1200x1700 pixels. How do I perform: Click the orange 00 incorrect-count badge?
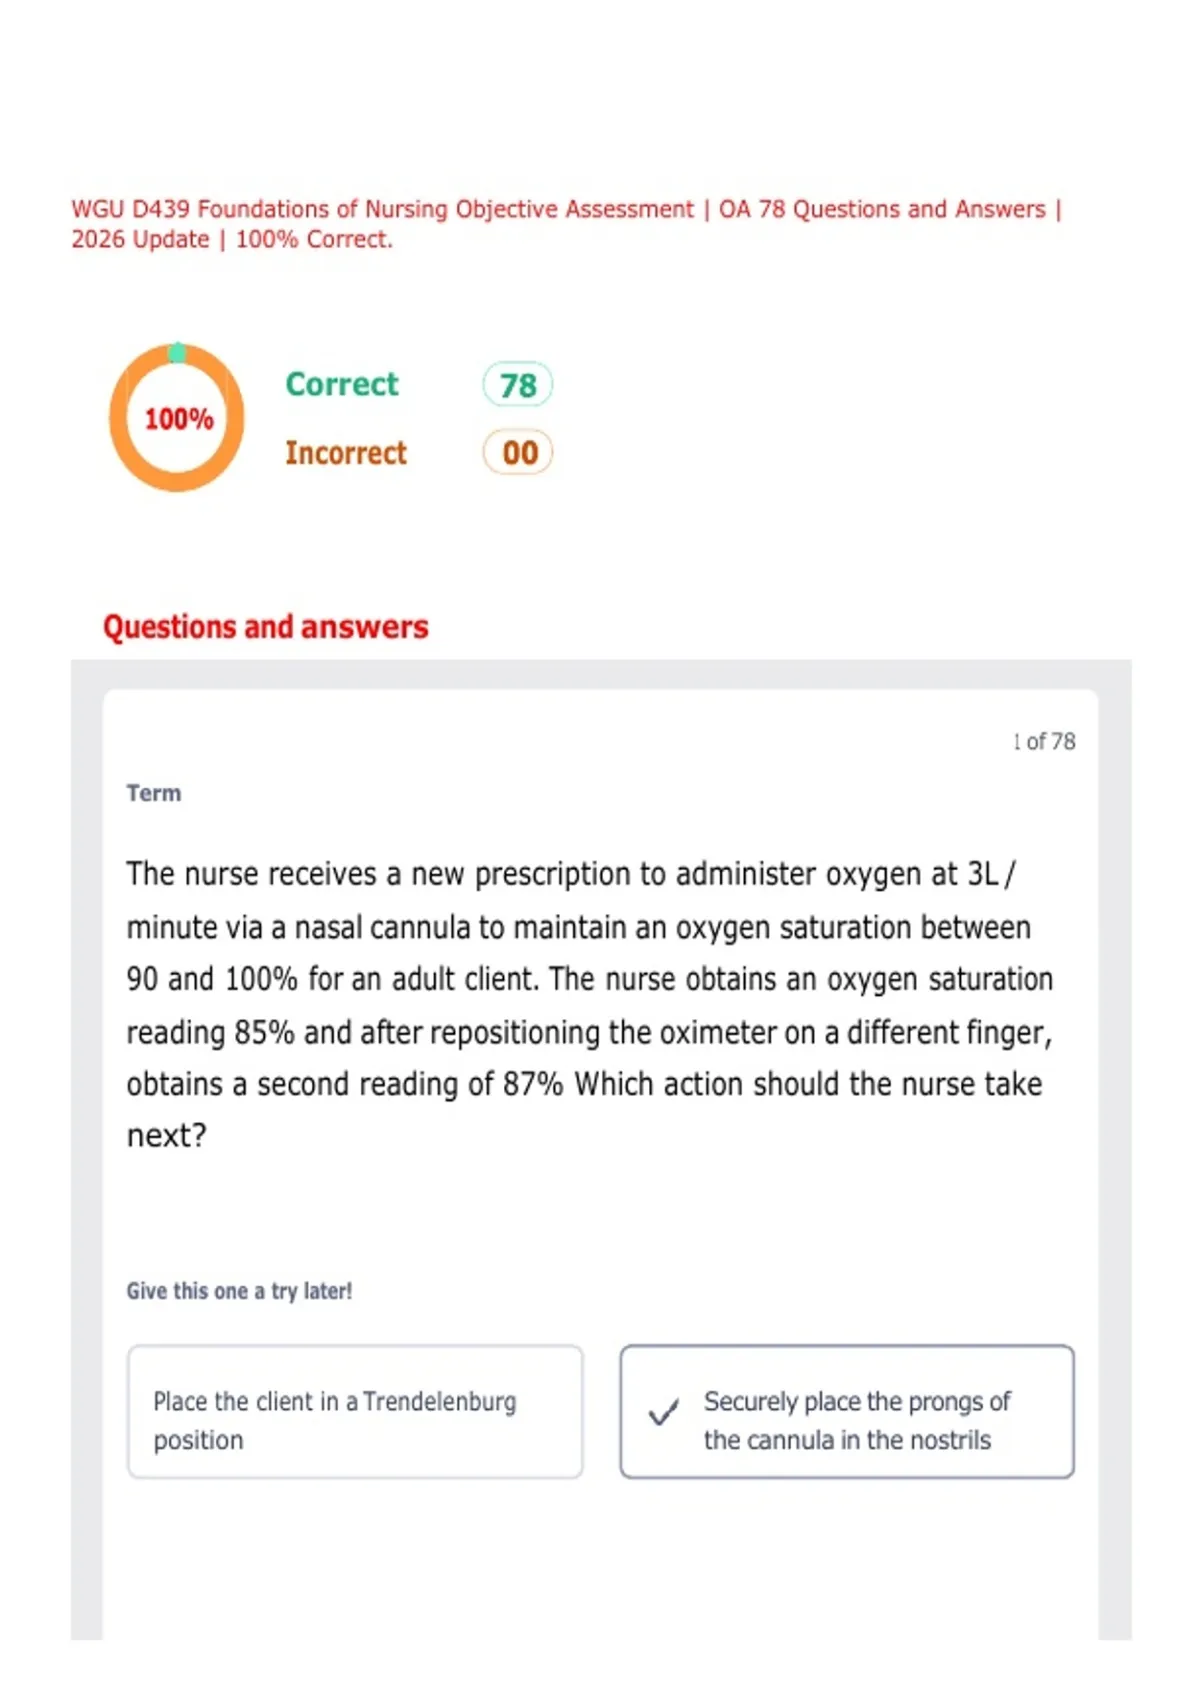(x=518, y=452)
